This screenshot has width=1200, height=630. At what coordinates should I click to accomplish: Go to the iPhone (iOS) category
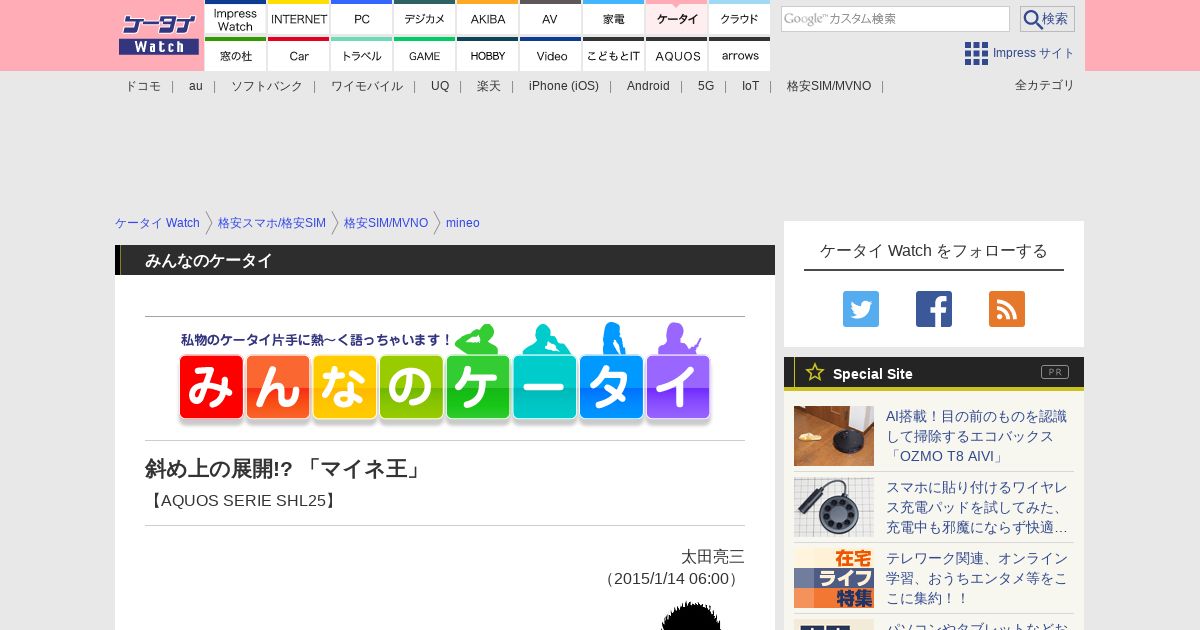pyautogui.click(x=564, y=86)
